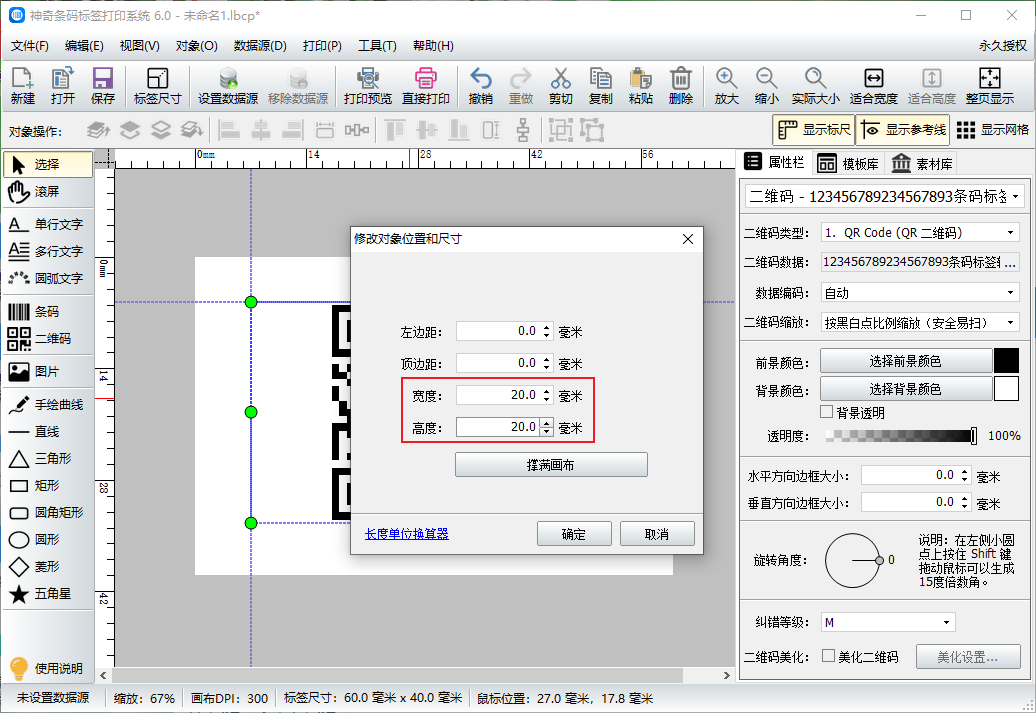
Task: Click the 实际大小 actual size icon
Action: coord(815,86)
